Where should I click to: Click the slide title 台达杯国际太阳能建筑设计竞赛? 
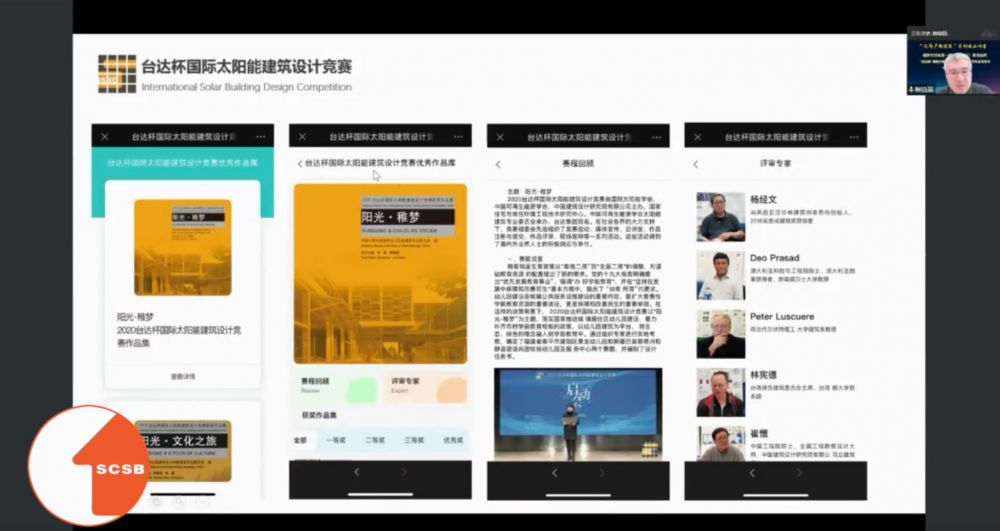[246, 66]
